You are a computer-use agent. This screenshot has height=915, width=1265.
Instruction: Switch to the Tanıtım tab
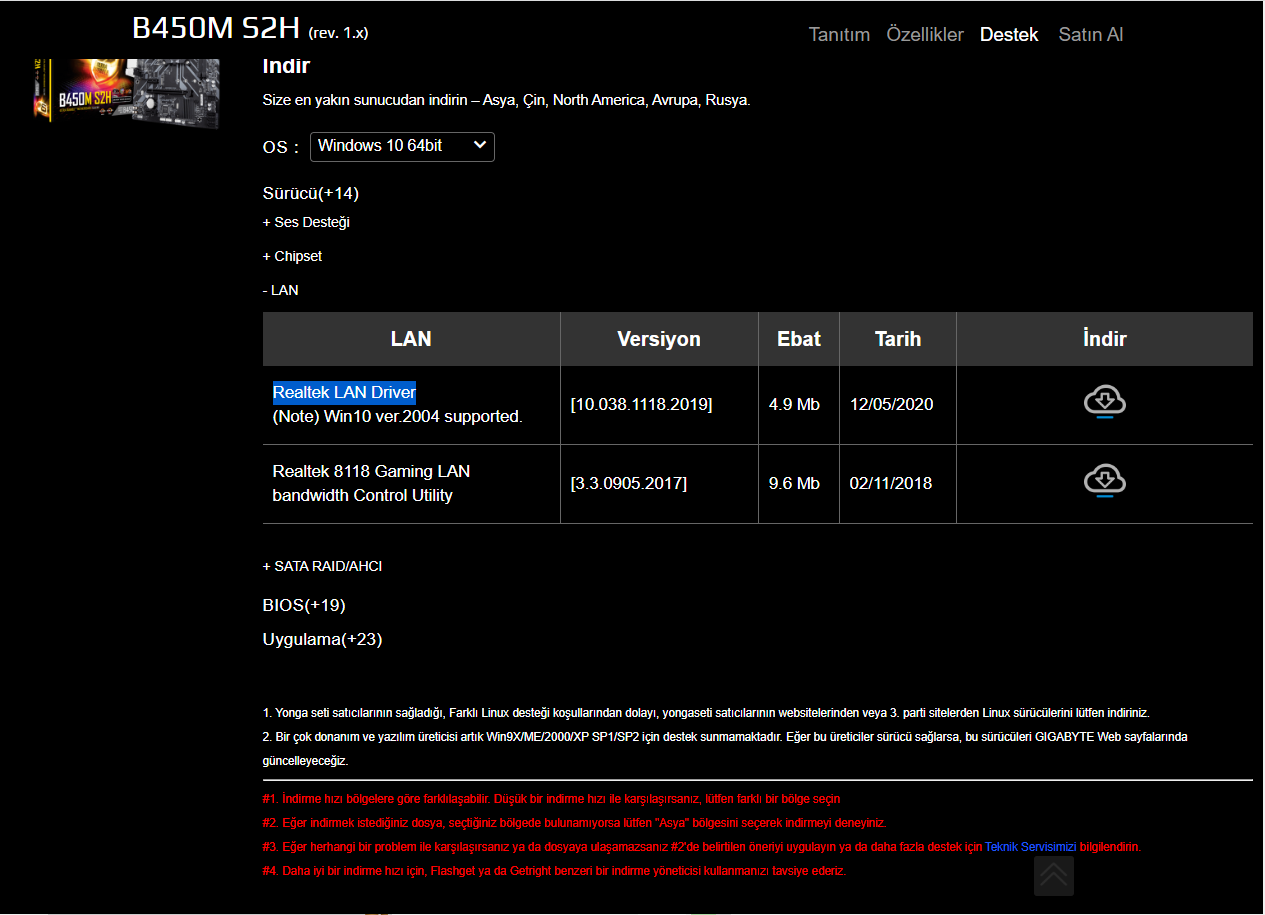click(x=839, y=34)
